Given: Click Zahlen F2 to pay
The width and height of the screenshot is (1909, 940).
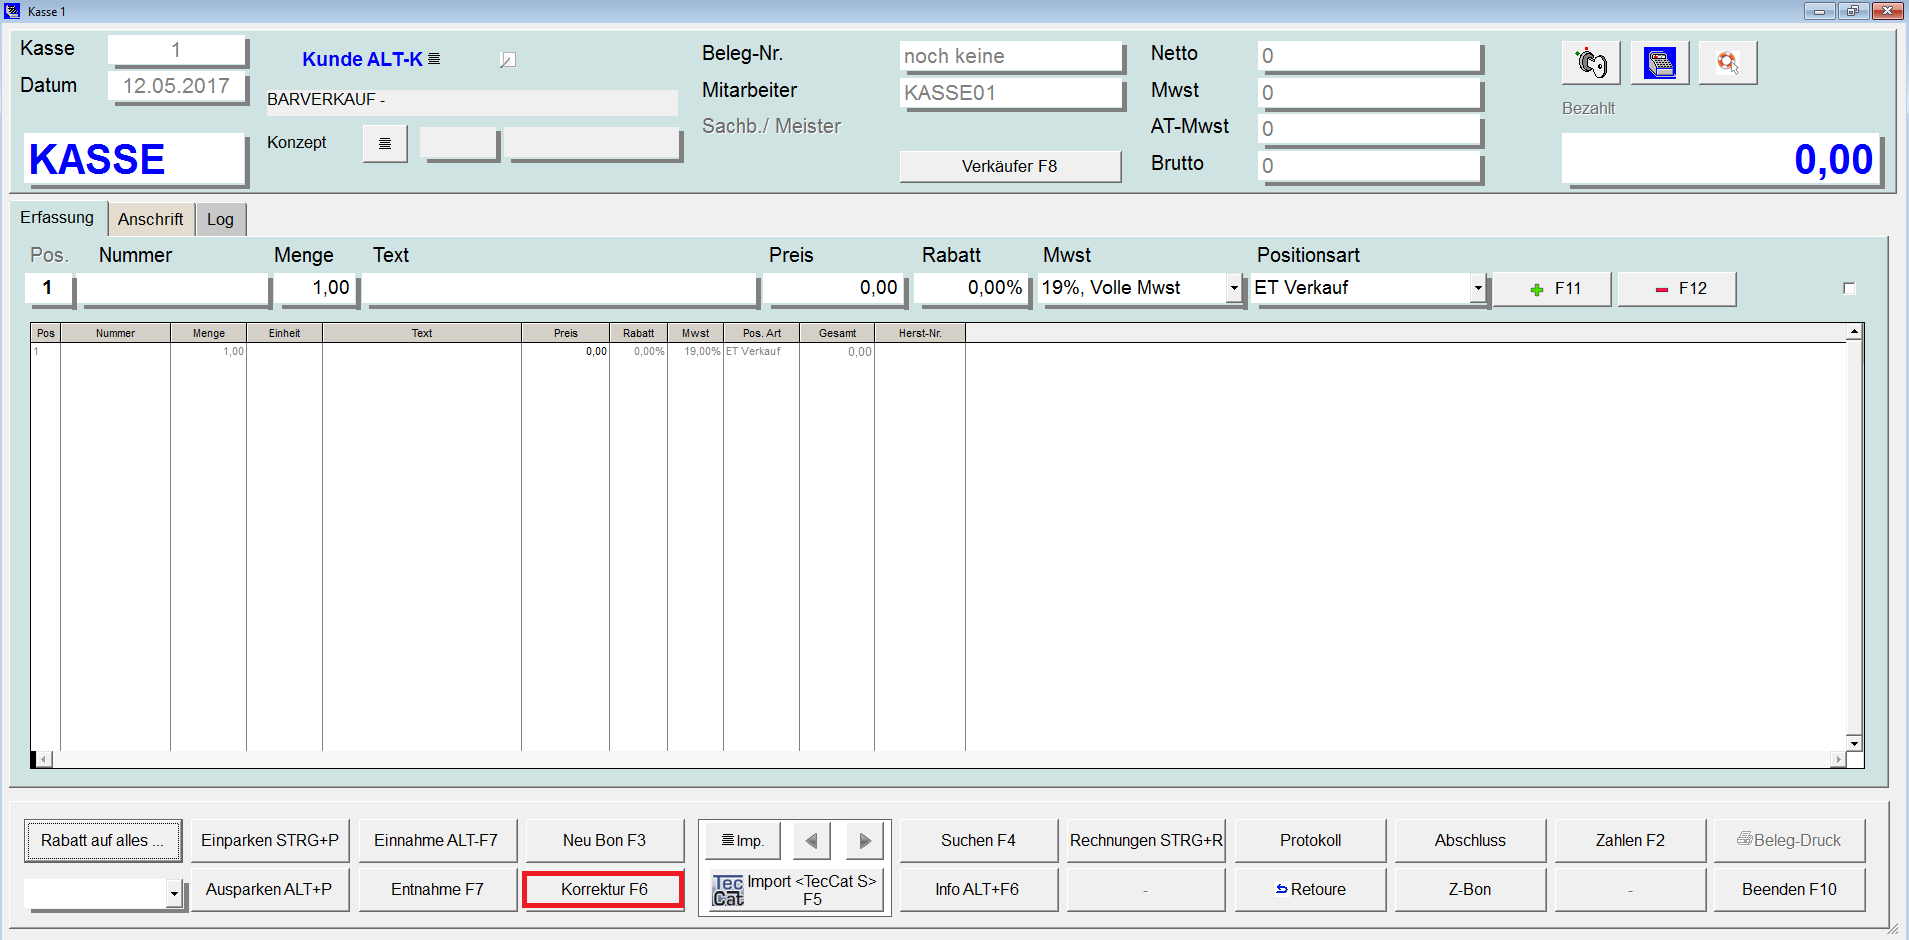Looking at the screenshot, I should click(1630, 841).
